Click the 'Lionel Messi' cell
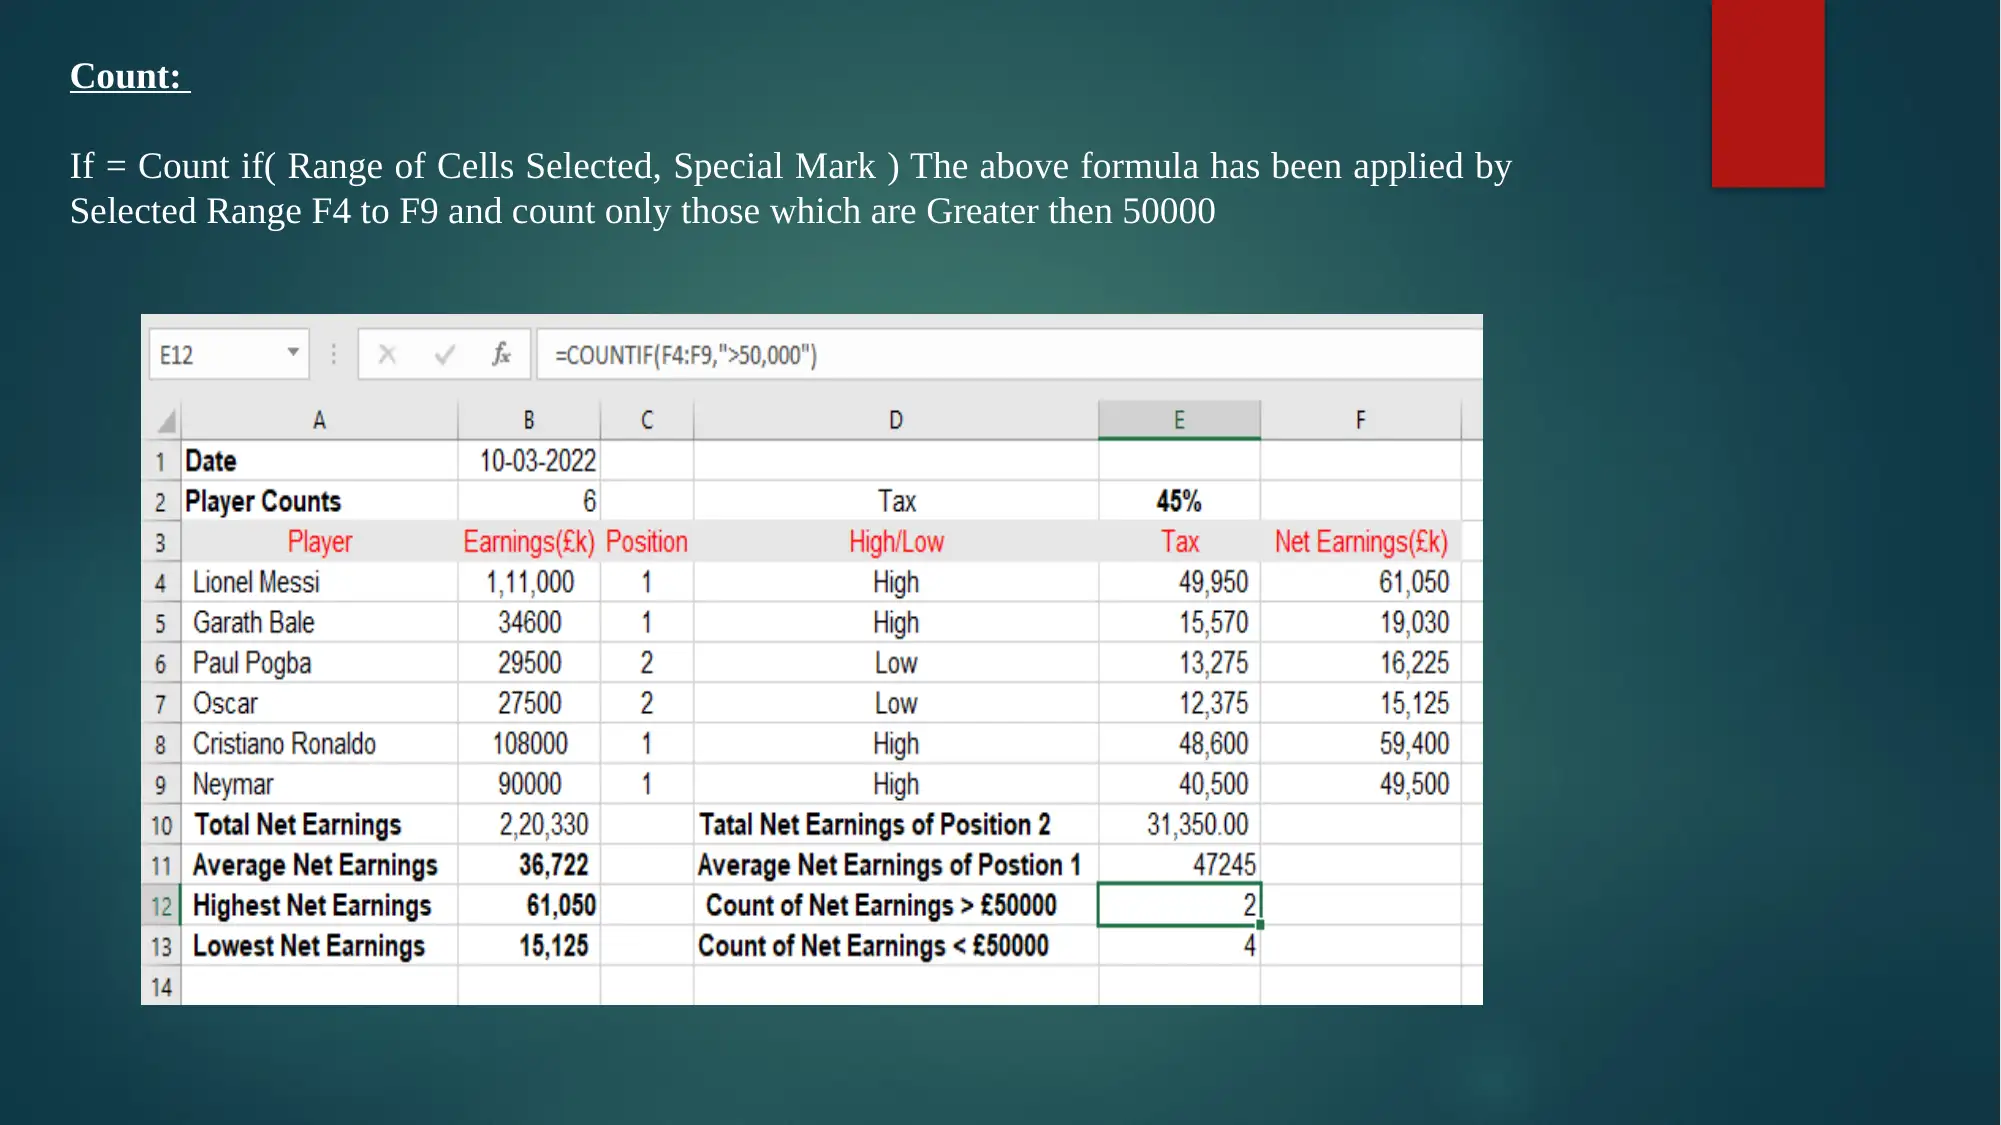The width and height of the screenshot is (2001, 1125). (319, 582)
